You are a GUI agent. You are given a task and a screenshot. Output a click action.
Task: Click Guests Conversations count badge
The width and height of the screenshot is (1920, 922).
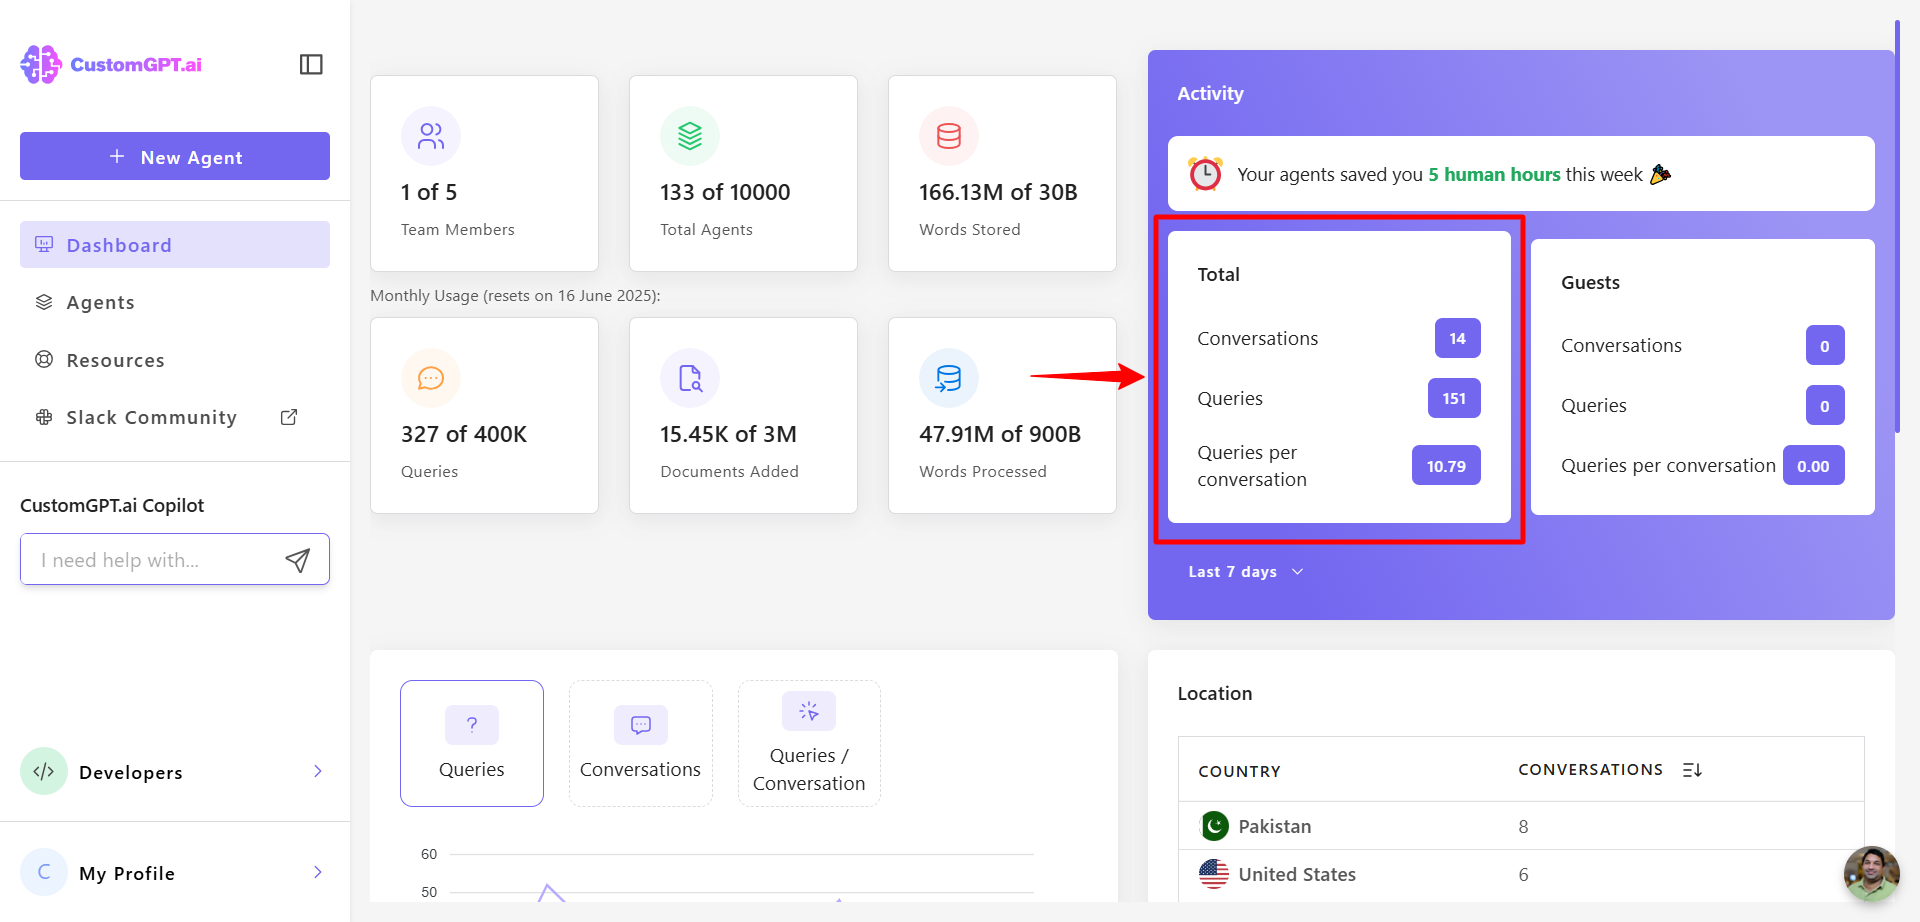click(x=1825, y=346)
